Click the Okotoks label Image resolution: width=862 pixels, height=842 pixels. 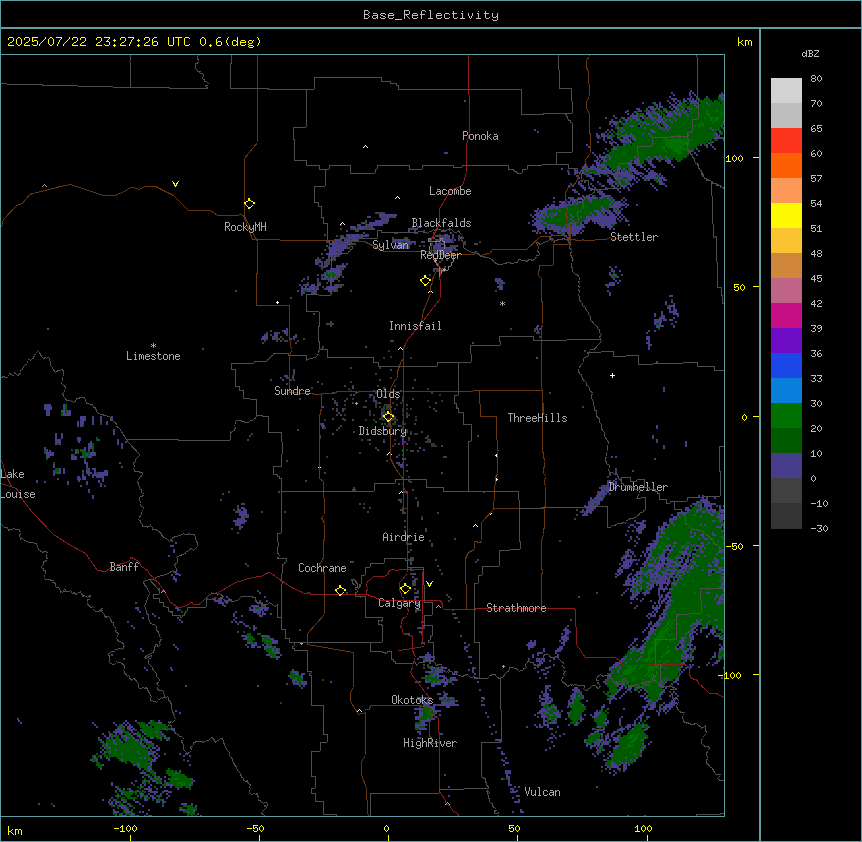click(x=412, y=700)
